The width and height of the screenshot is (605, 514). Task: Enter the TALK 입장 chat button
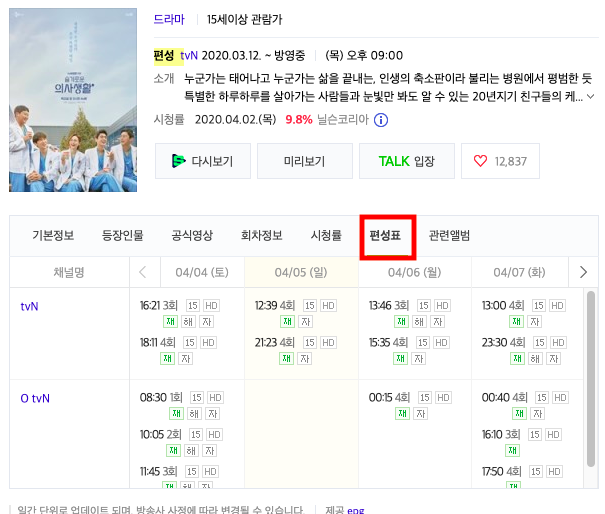(407, 161)
